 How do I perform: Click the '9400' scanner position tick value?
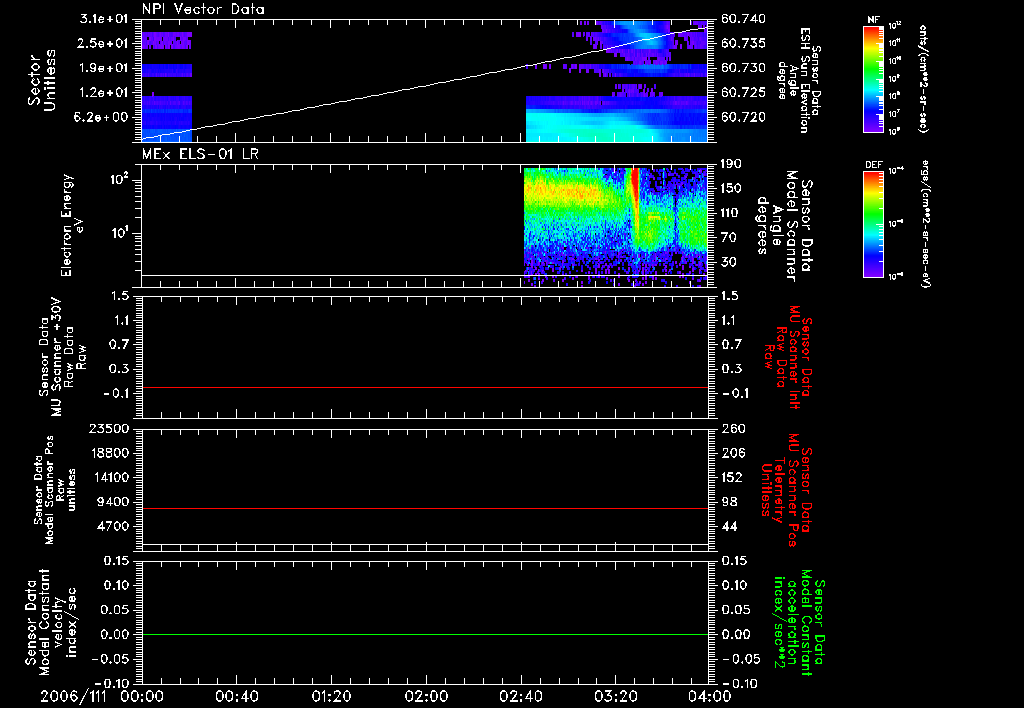tap(112, 502)
